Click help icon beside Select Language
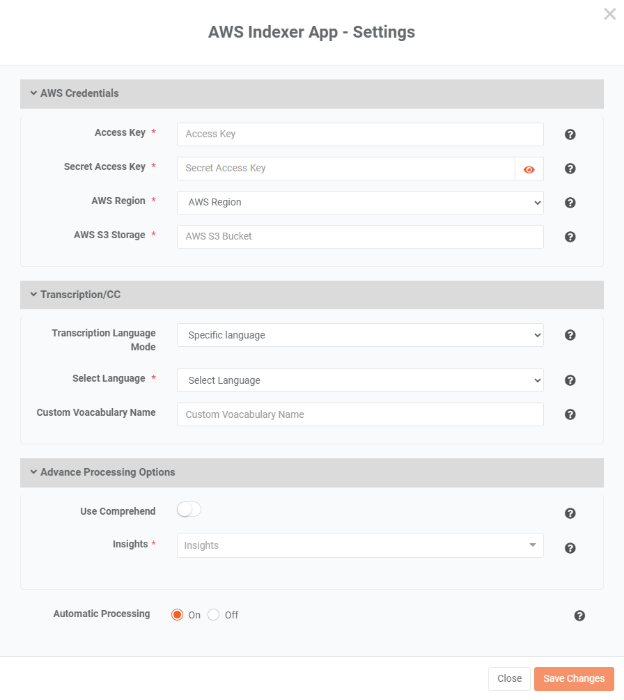The image size is (624, 700). point(570,381)
